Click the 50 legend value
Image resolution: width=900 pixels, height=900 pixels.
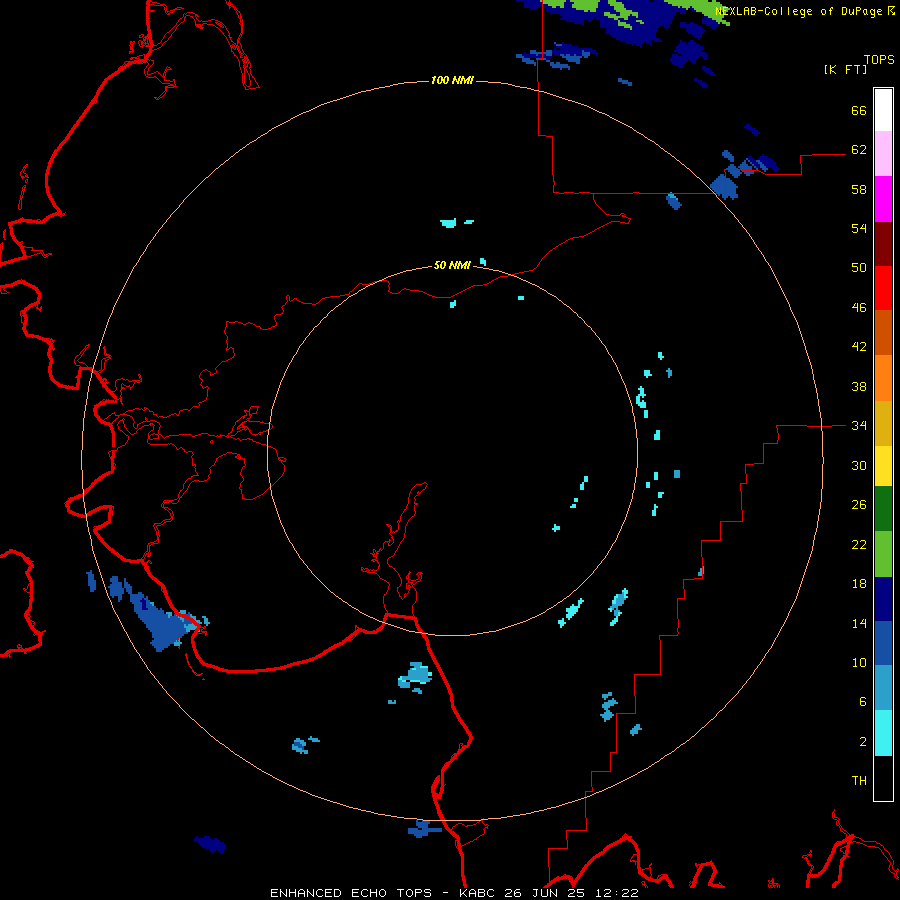pyautogui.click(x=859, y=267)
